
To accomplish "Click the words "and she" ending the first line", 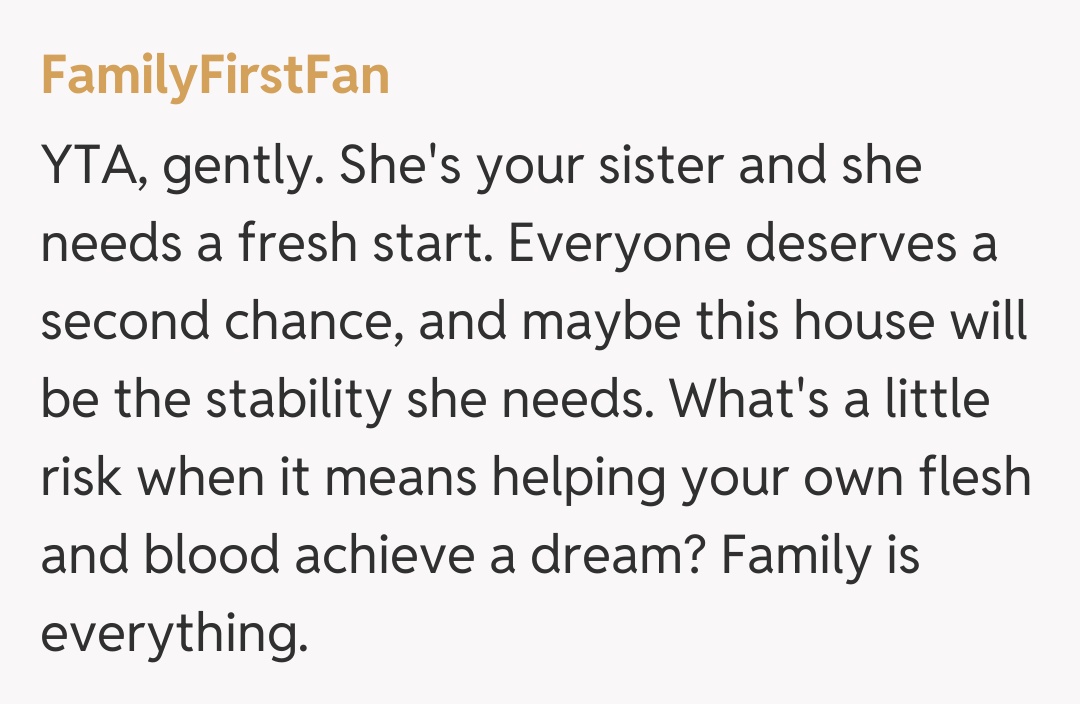I will (830, 168).
